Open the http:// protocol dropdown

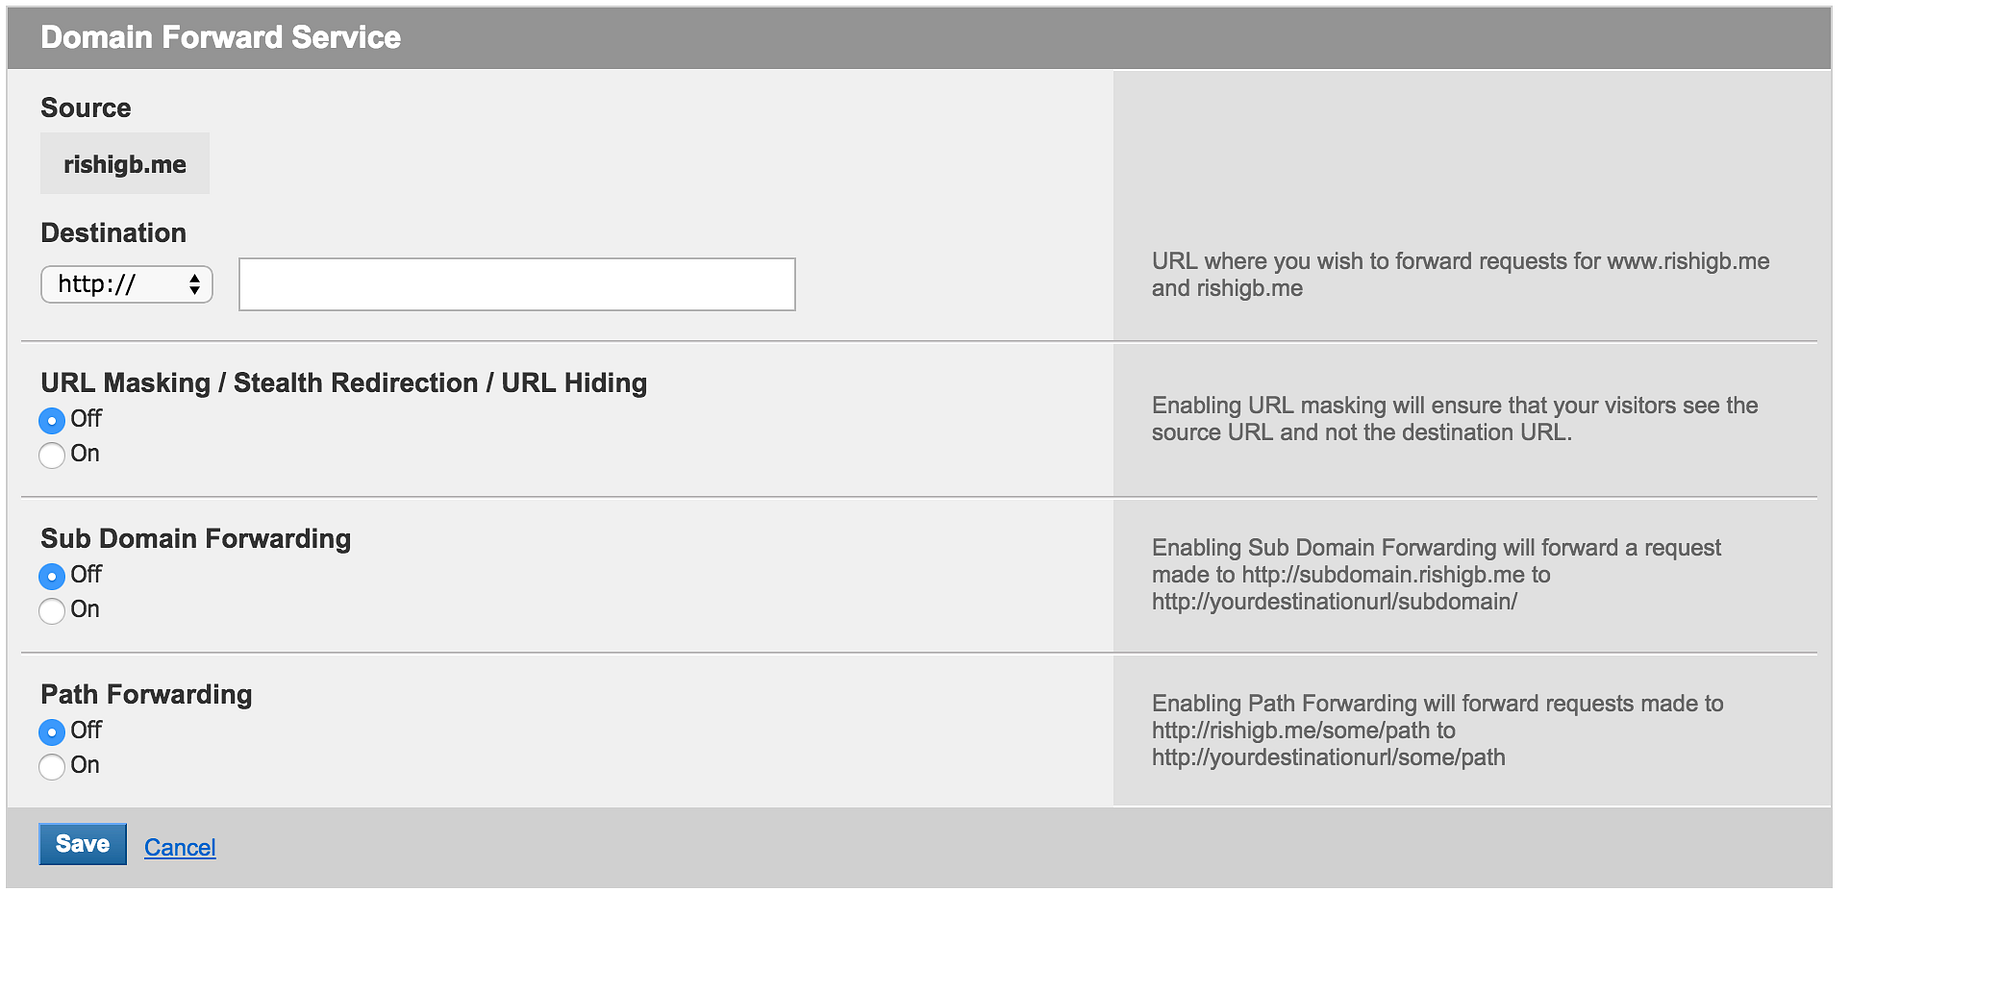[127, 285]
